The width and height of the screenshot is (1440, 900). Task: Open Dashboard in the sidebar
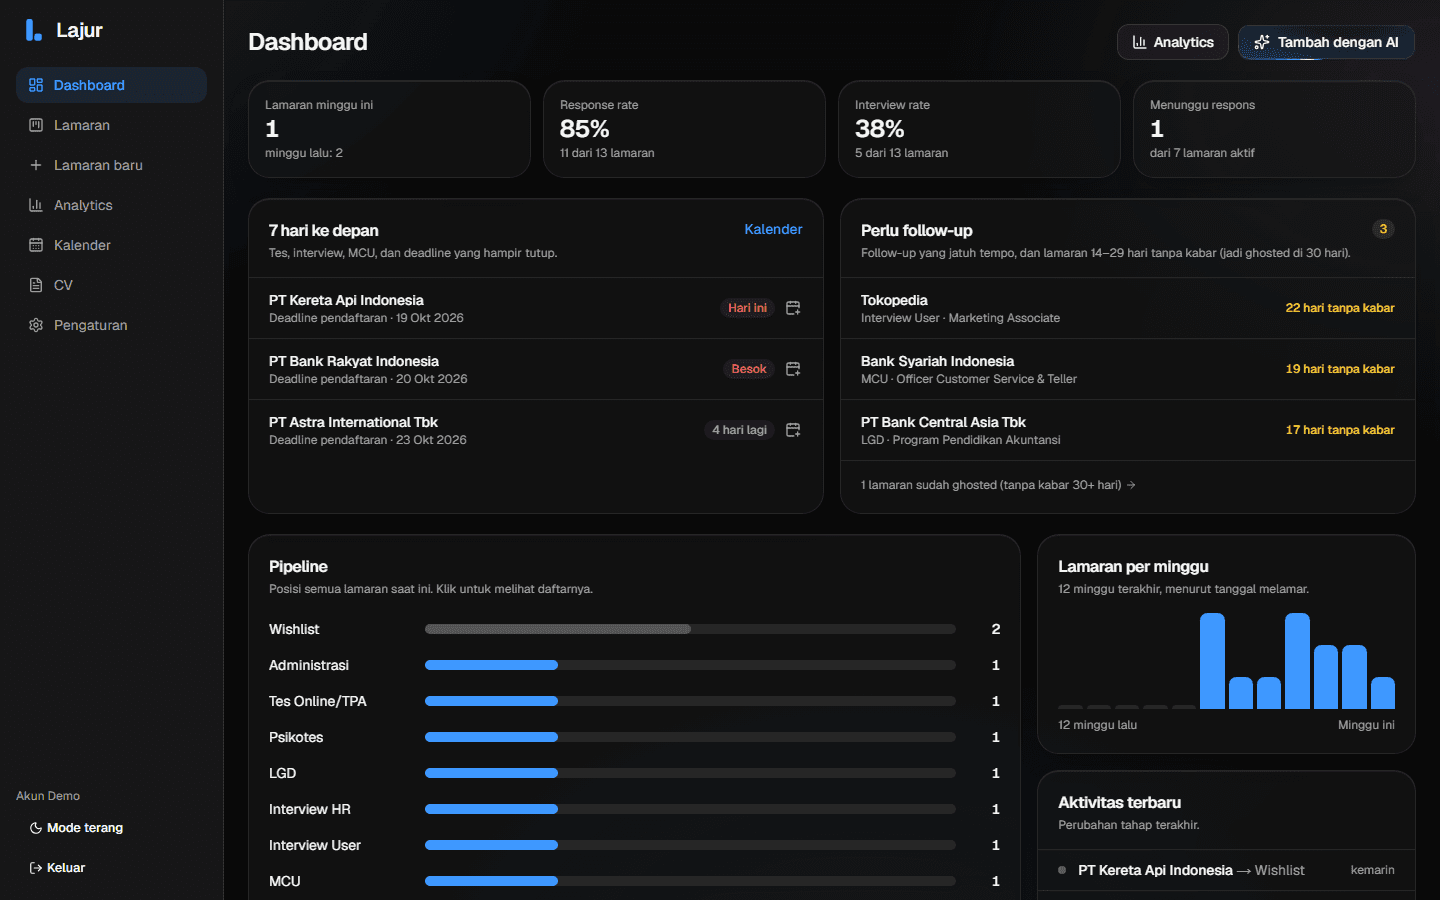111,85
